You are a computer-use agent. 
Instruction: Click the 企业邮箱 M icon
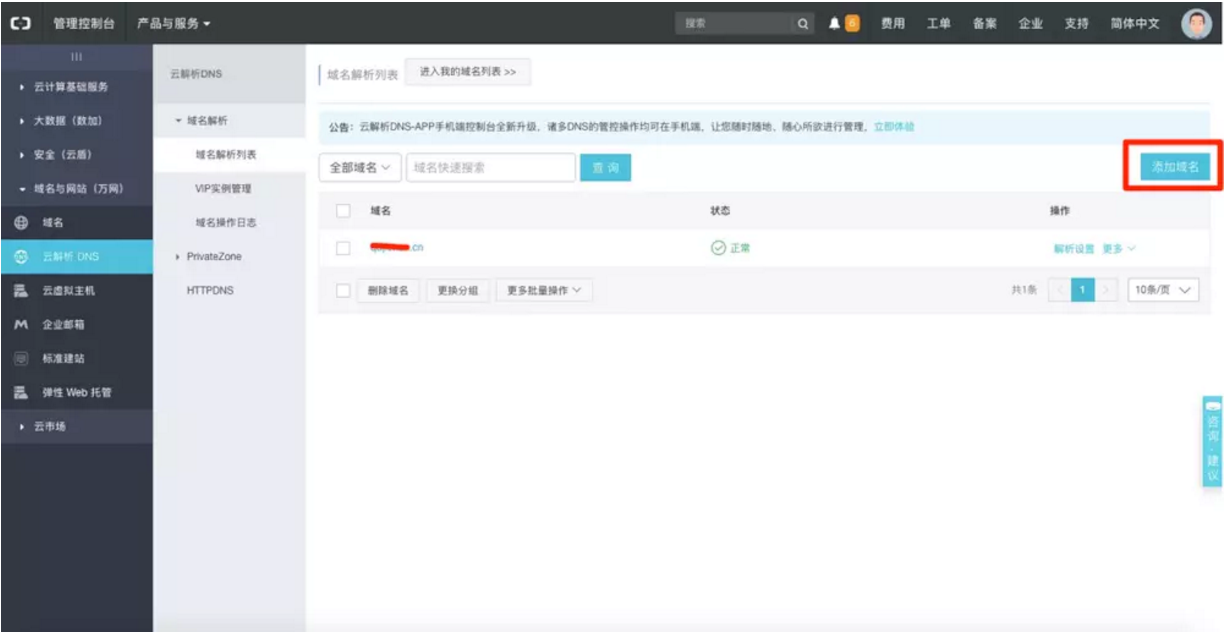click(21, 325)
